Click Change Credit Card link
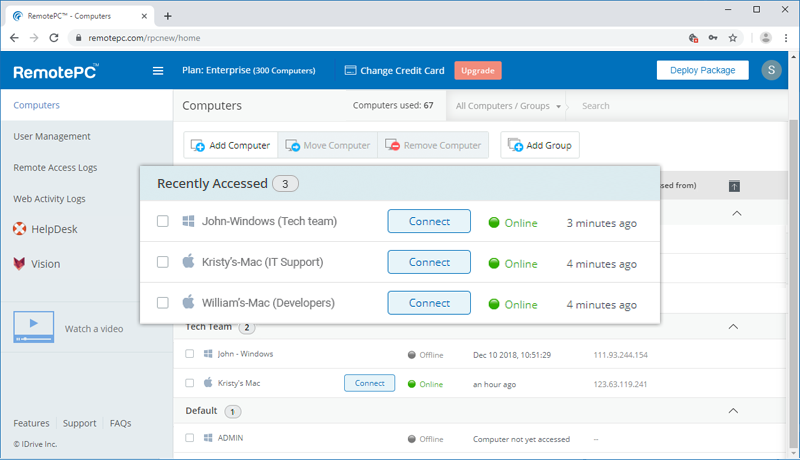The width and height of the screenshot is (800, 460). point(402,70)
